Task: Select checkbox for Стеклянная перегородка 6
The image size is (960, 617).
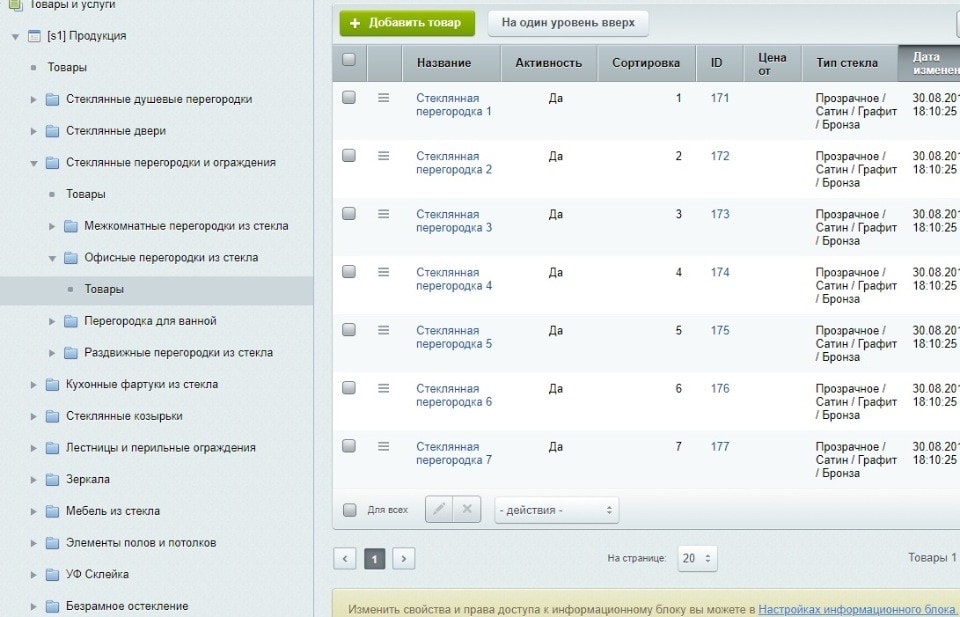Action: click(349, 388)
